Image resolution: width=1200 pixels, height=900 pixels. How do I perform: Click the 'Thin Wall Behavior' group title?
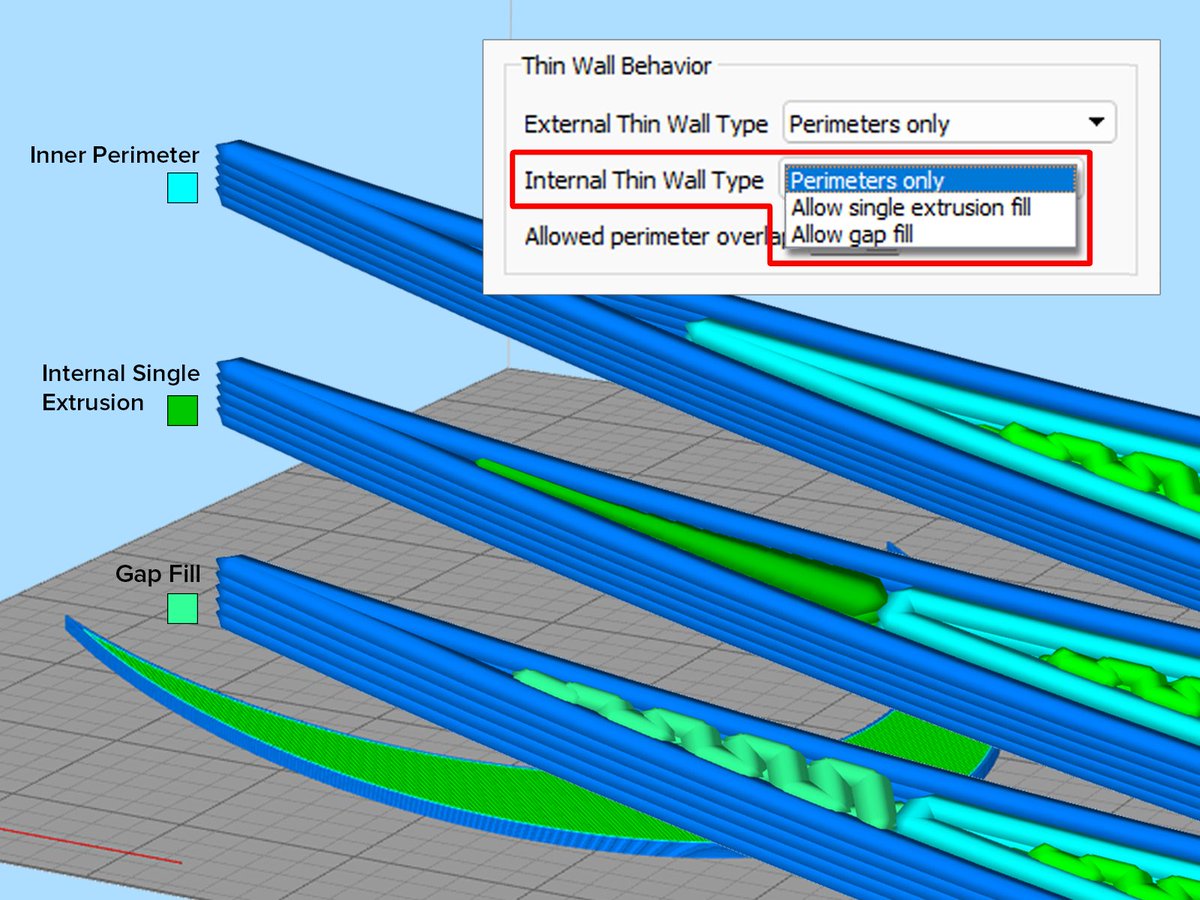(x=617, y=66)
